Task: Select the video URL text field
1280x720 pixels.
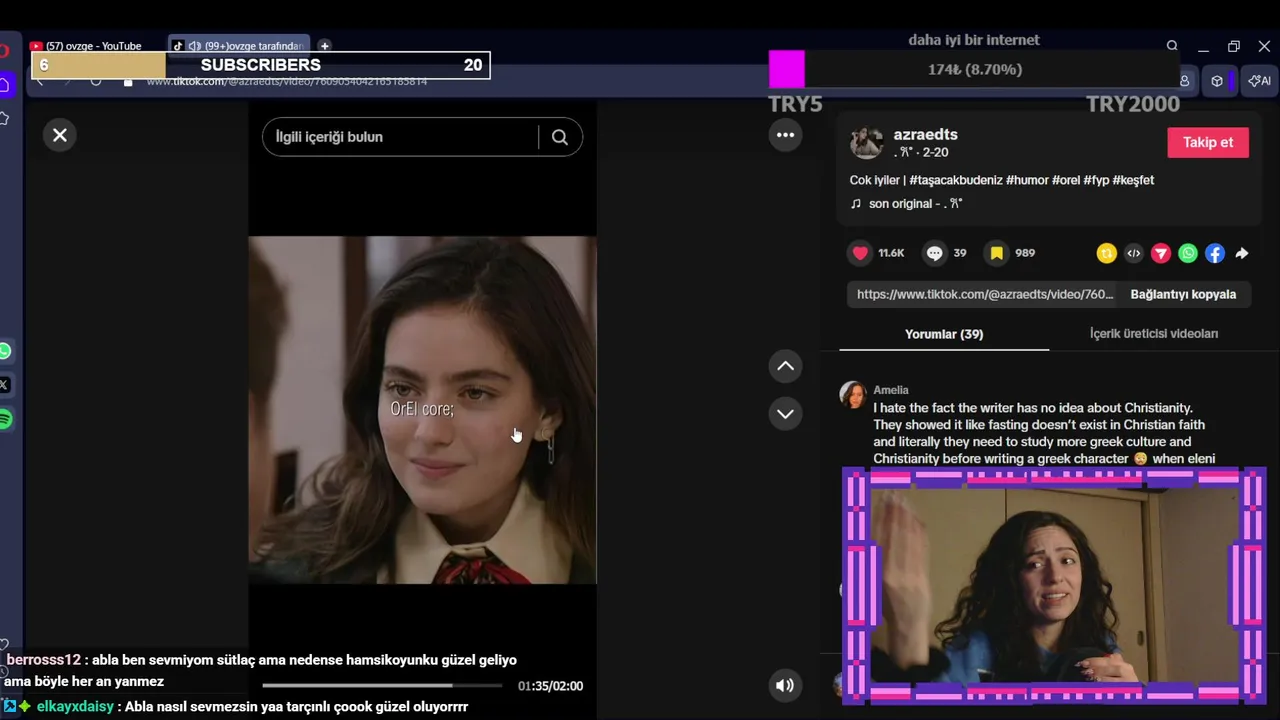Action: point(984,294)
